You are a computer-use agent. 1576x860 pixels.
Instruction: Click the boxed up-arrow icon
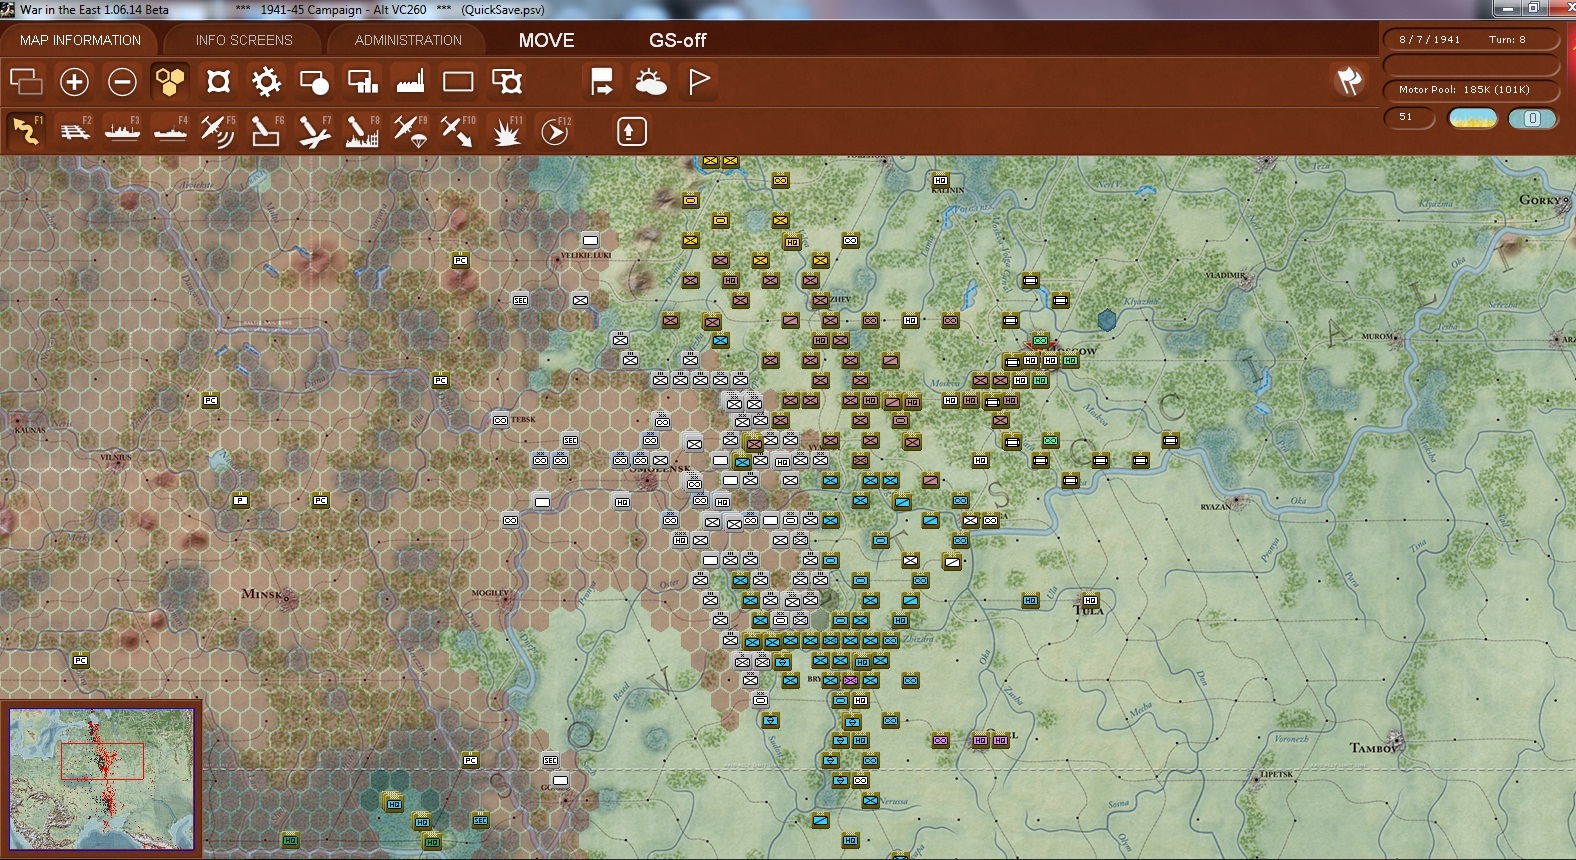click(x=631, y=131)
